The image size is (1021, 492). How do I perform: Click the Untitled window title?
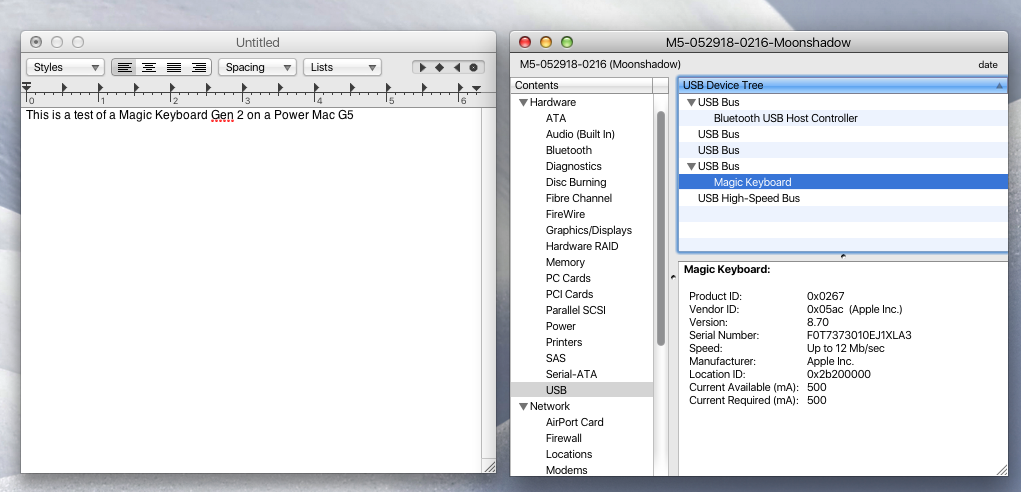click(258, 42)
